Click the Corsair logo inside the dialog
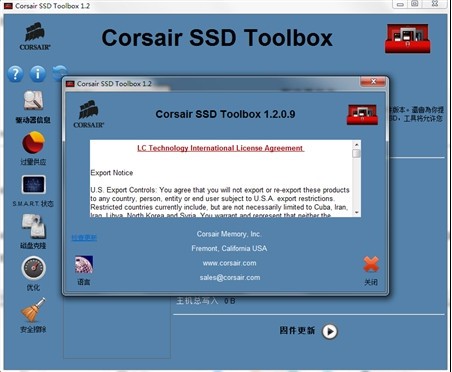 pos(89,114)
